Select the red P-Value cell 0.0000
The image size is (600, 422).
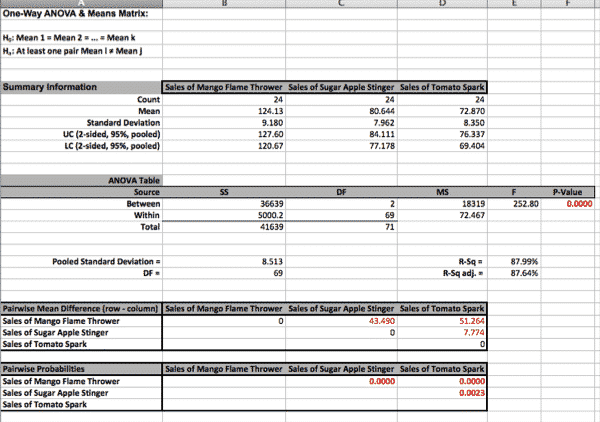click(x=568, y=204)
